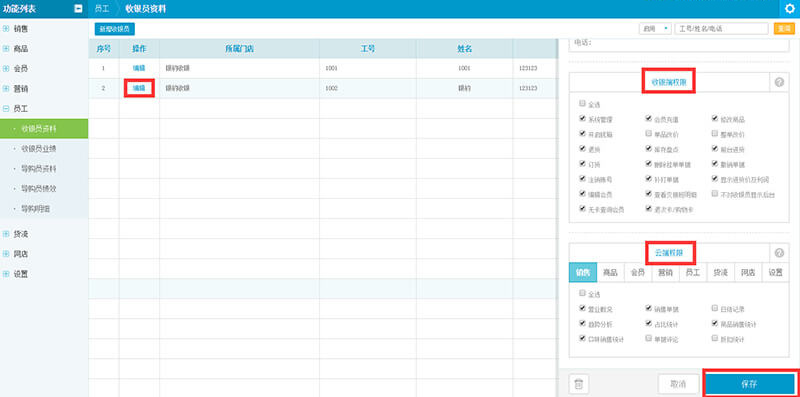Viewport: 800px width, 397px height.
Task: Expand the 货流 group in the sidebar
Action: click(6, 234)
